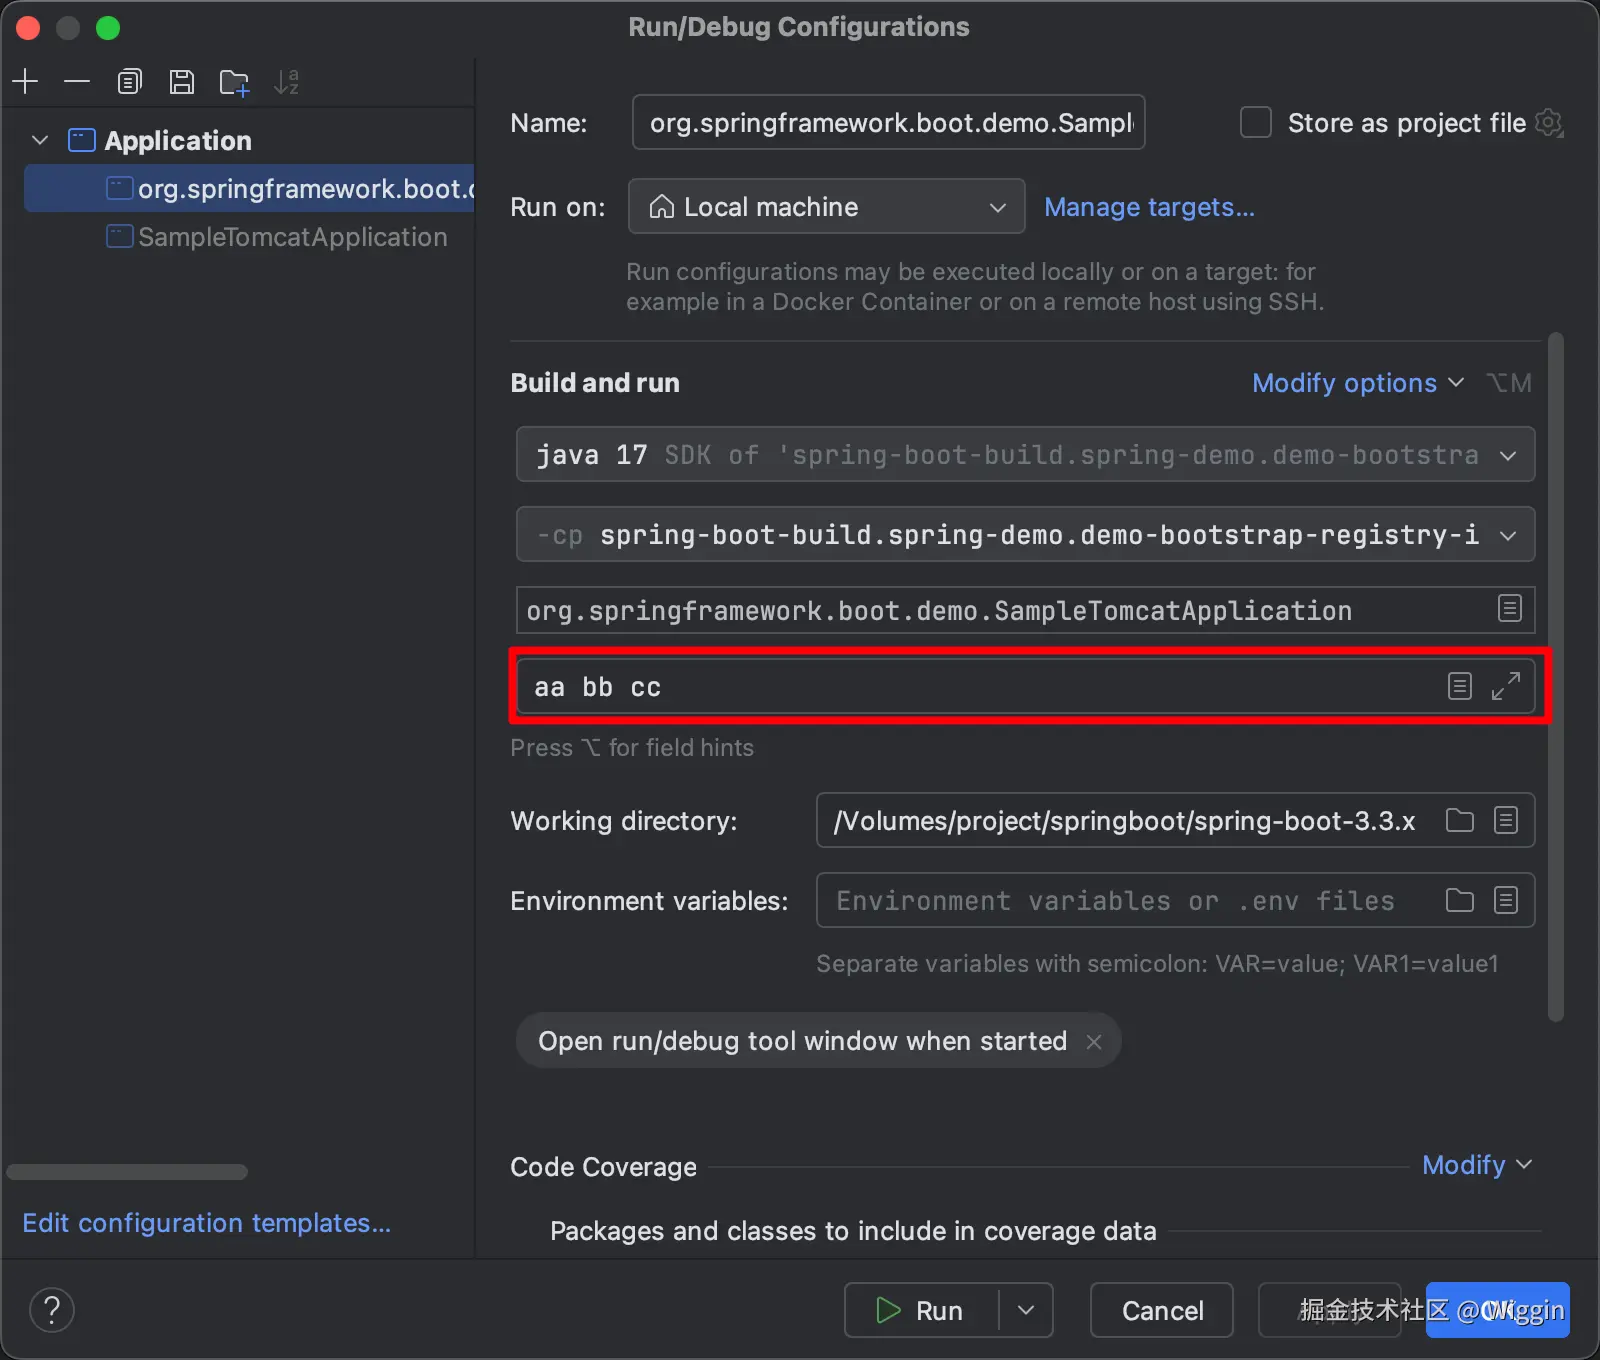1600x1360 pixels.
Task: Click the Manage targets link
Action: coord(1149,207)
